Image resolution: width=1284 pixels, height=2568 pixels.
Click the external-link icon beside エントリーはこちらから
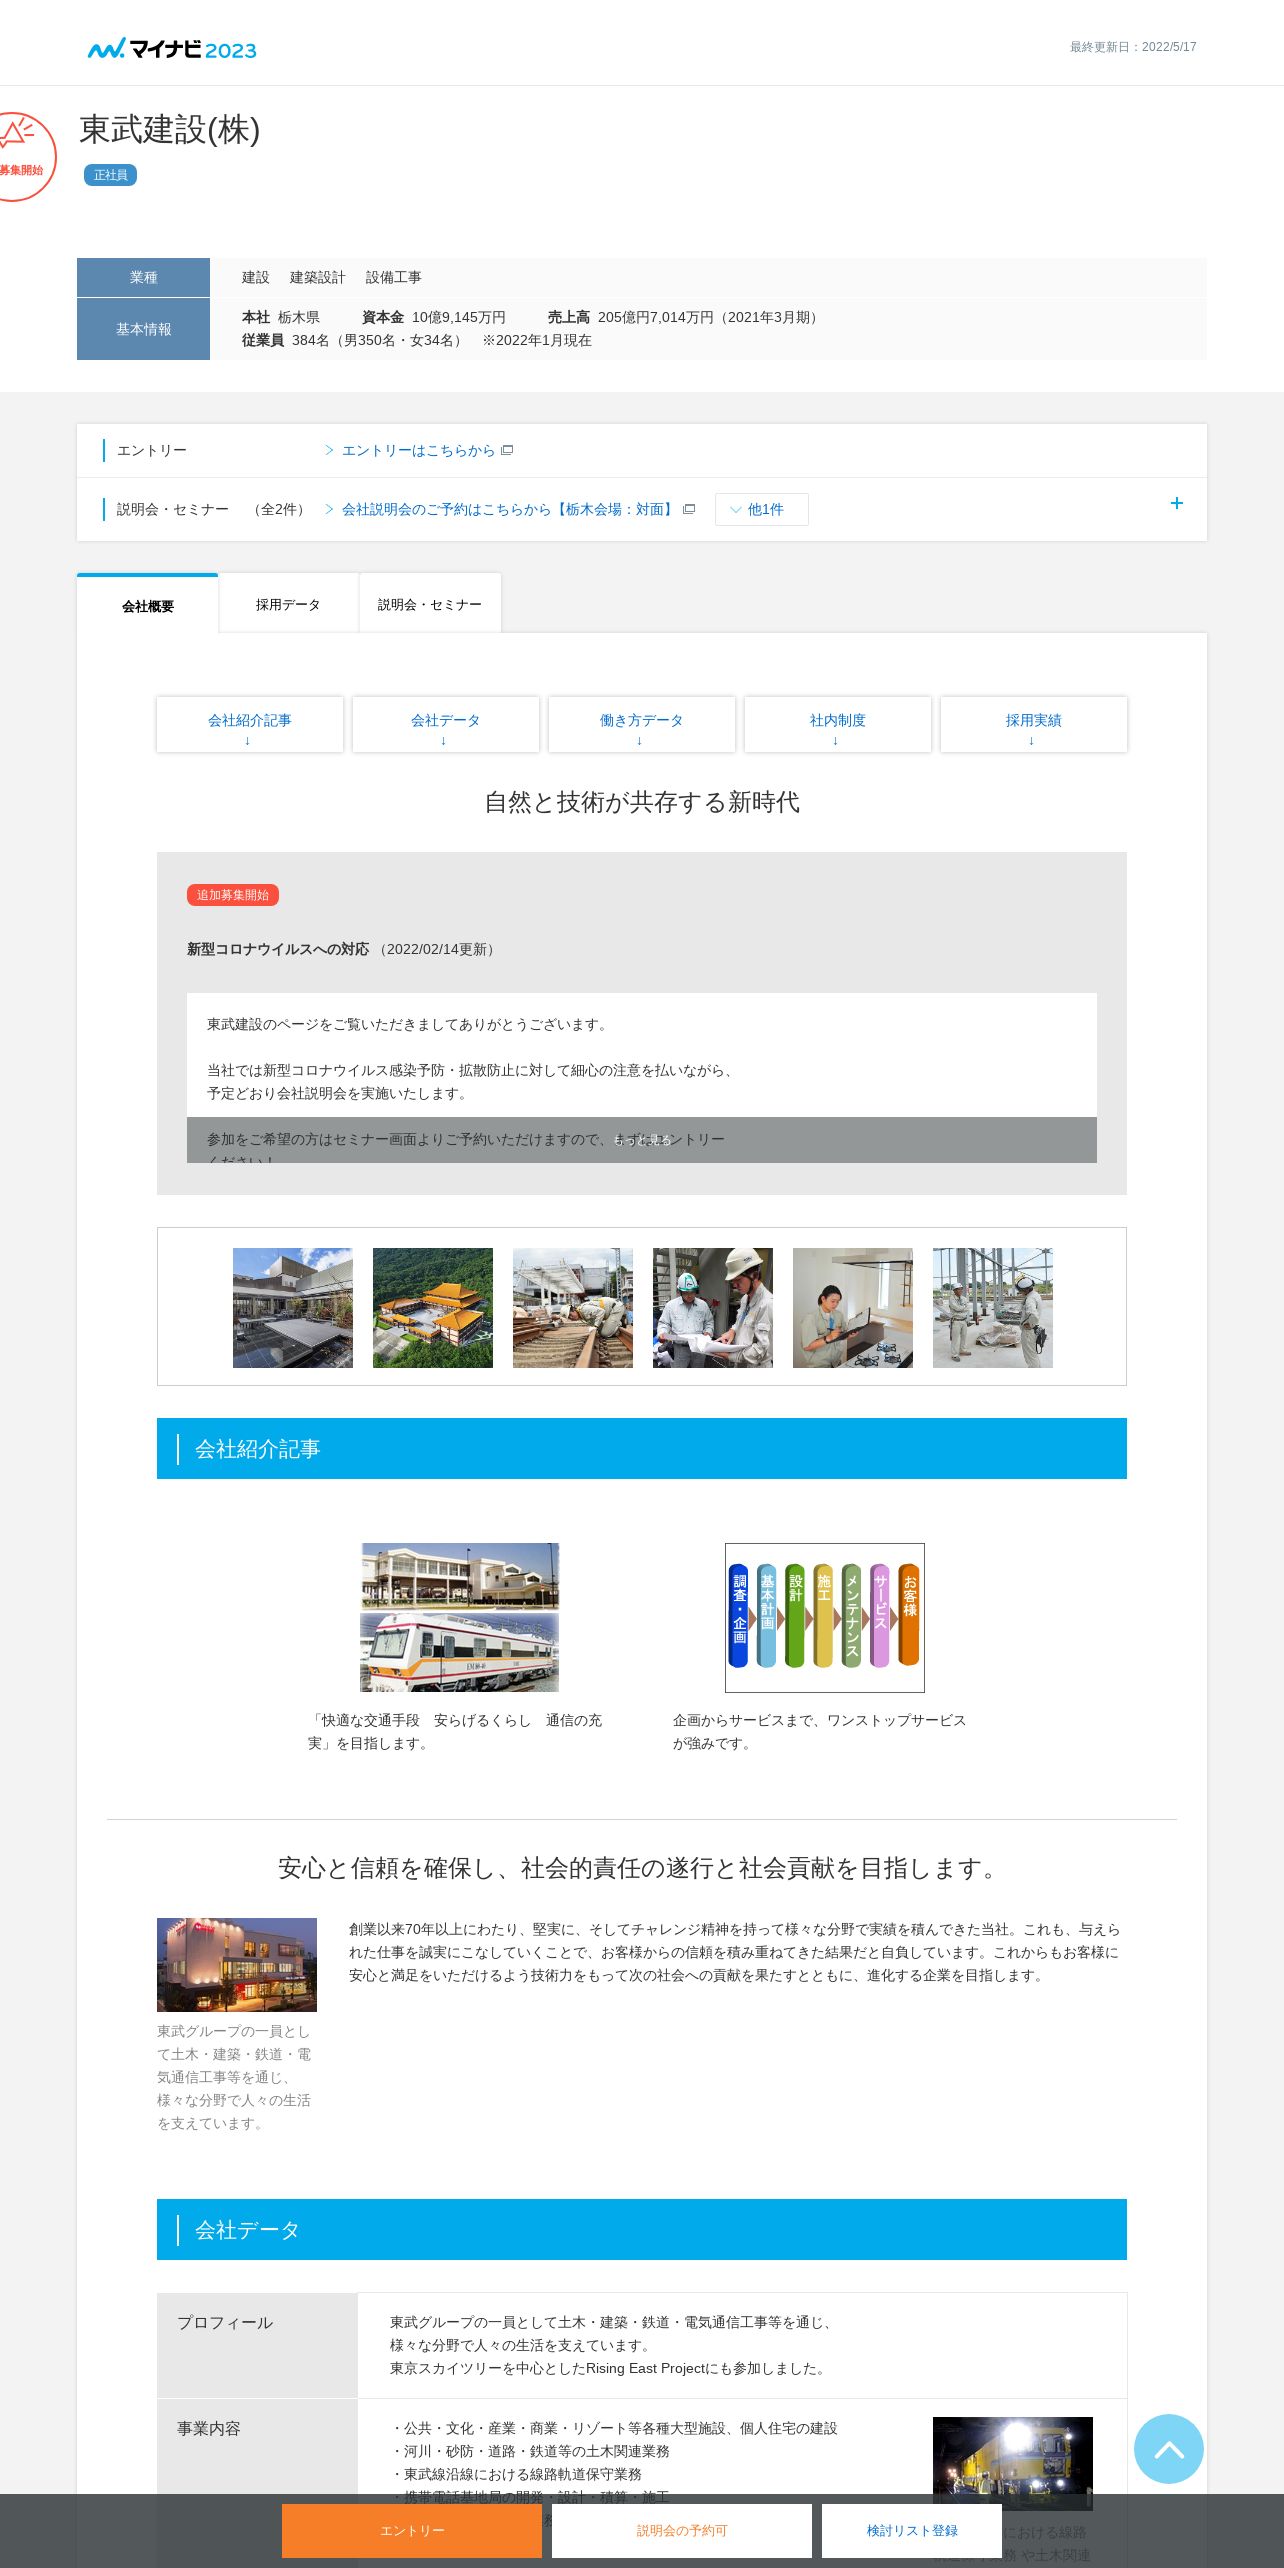[507, 450]
